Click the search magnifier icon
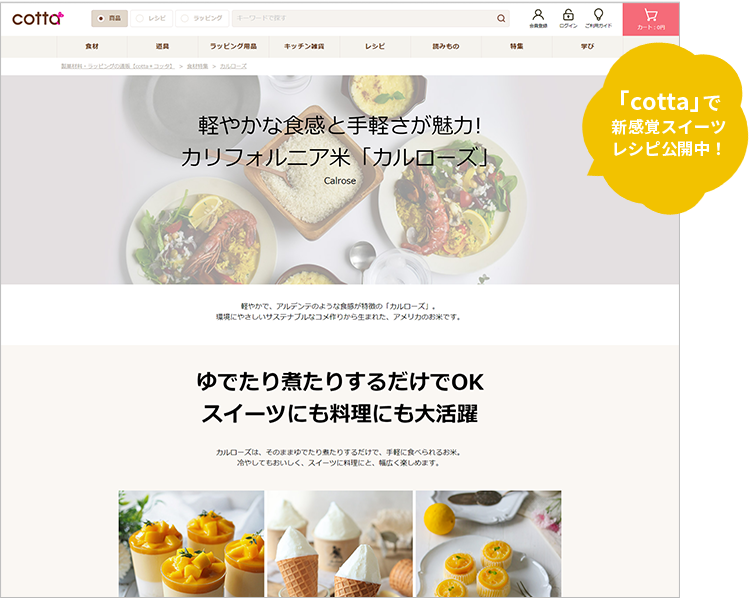 (x=501, y=18)
